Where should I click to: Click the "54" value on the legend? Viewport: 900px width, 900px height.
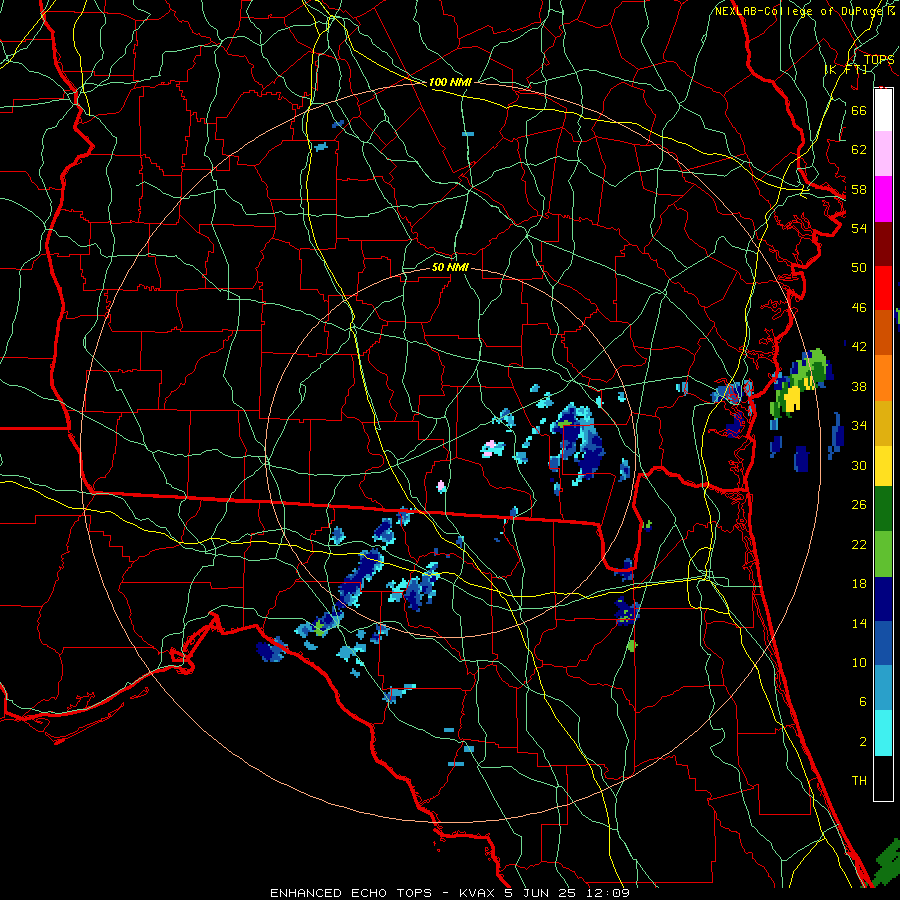click(x=859, y=228)
